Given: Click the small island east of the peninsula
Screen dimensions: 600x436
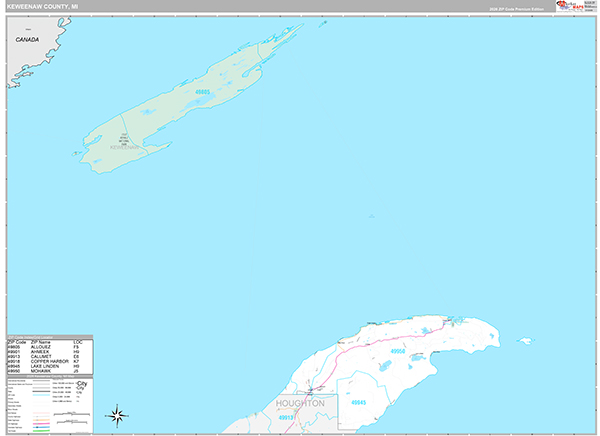Looking at the screenshot, I should [x=525, y=340].
